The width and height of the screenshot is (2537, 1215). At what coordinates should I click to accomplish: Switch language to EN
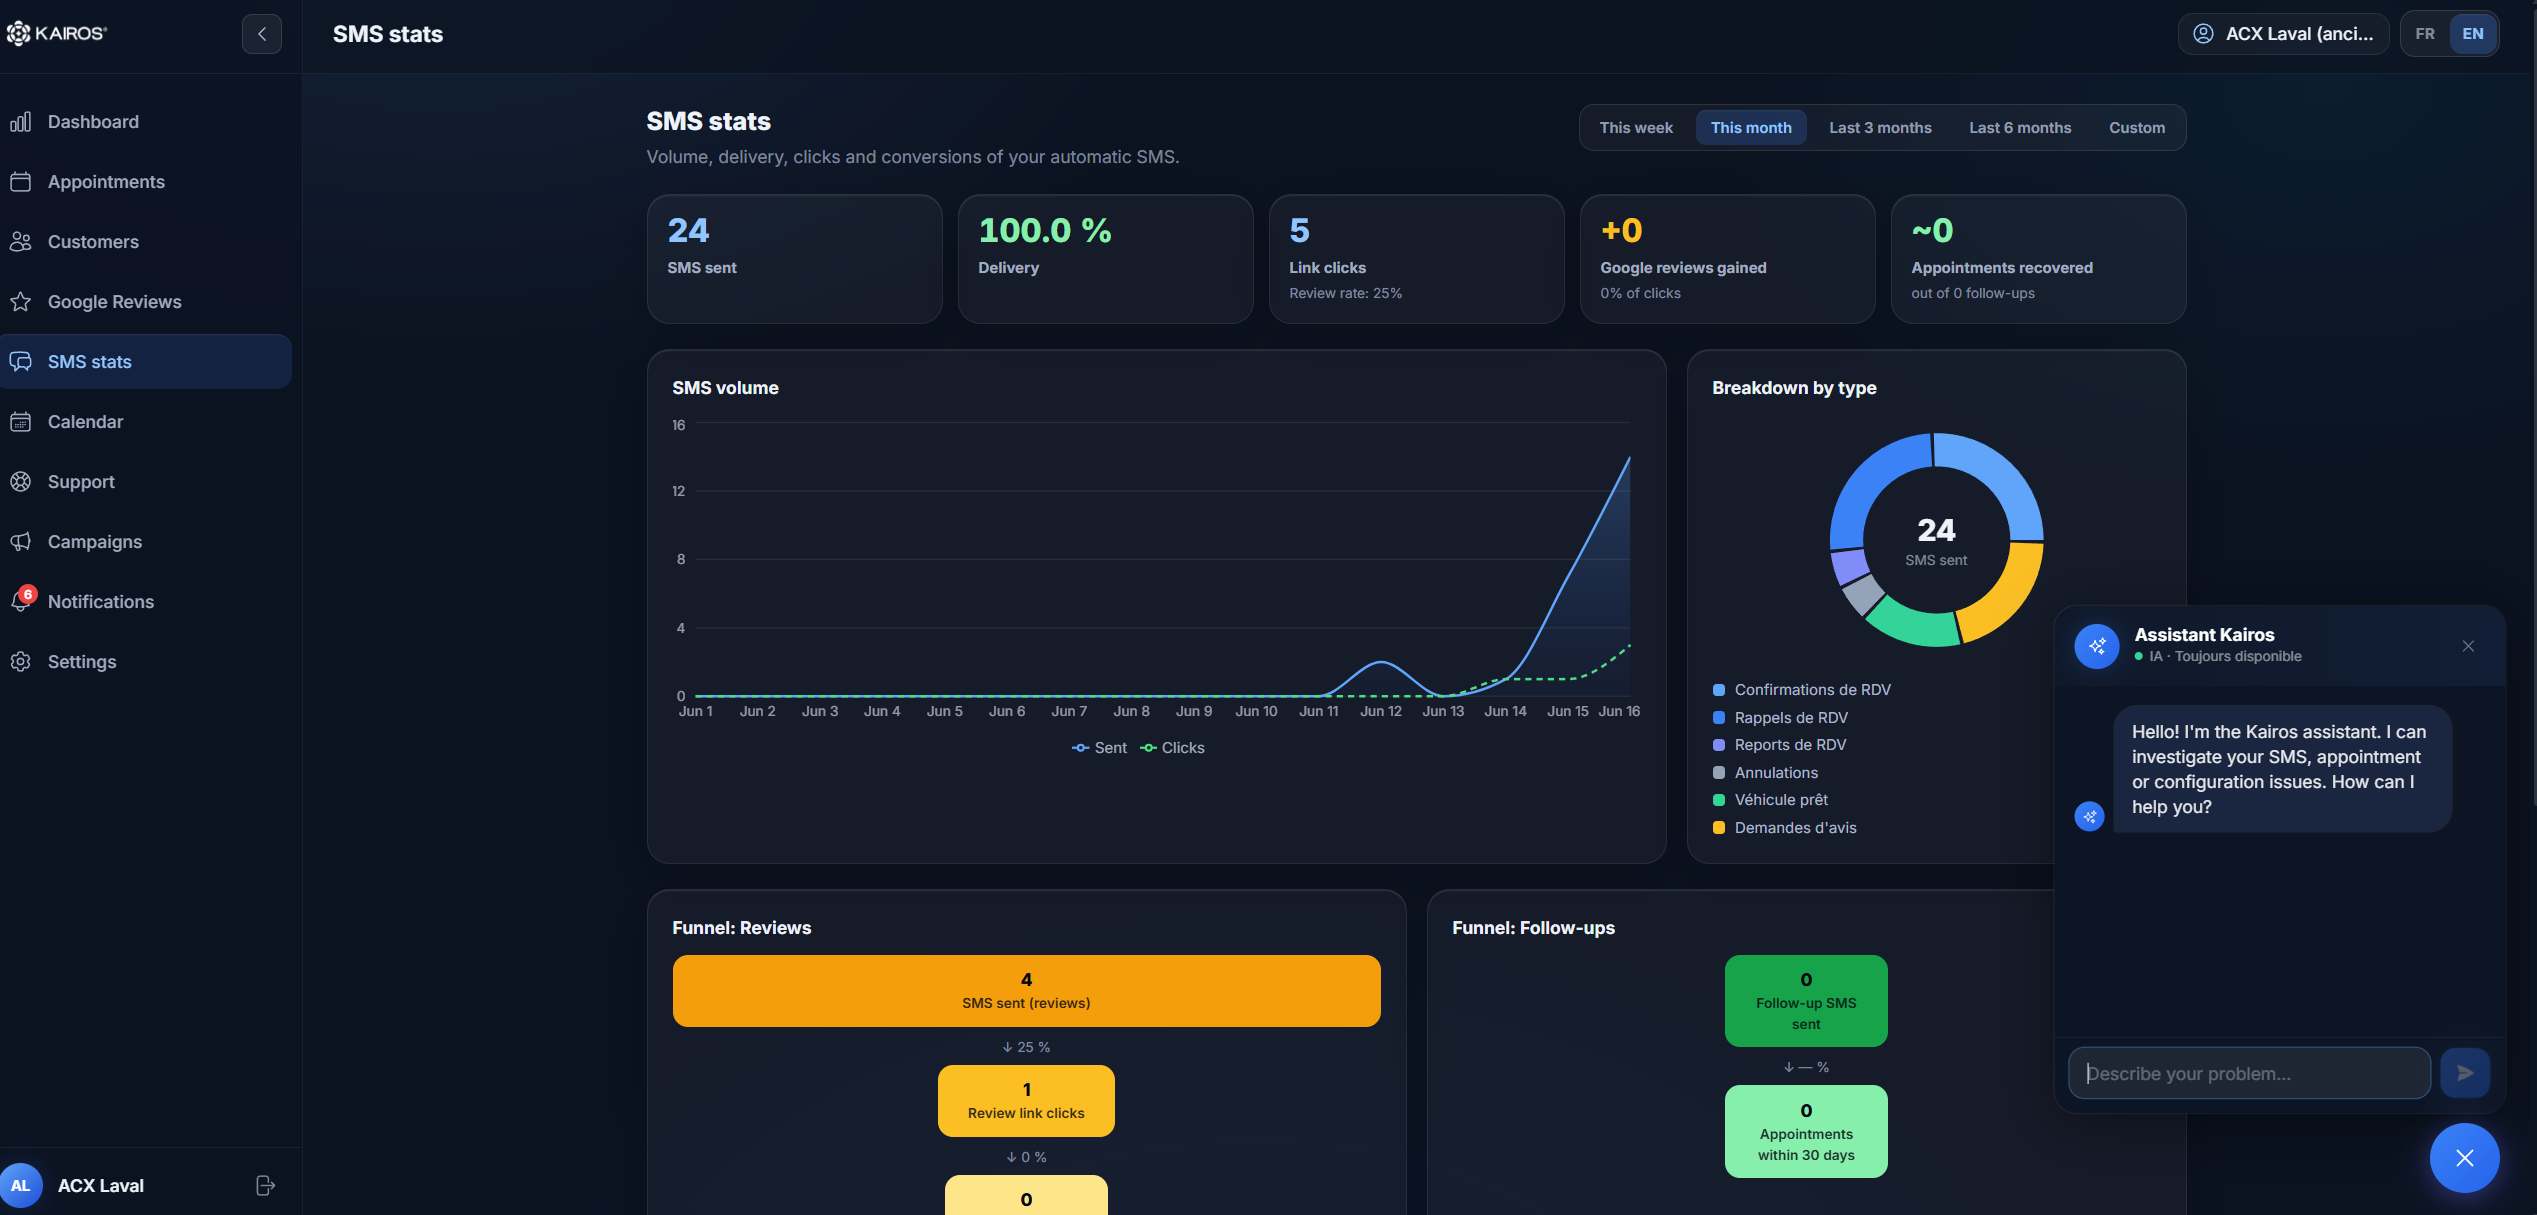(x=2473, y=34)
